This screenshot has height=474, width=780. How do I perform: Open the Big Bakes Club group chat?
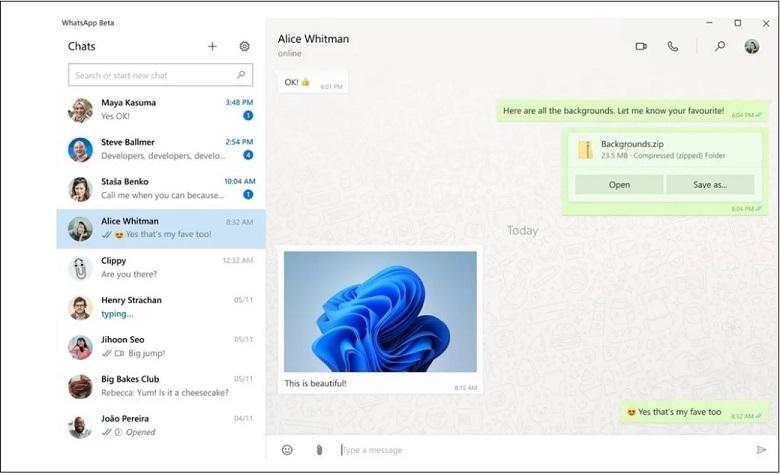pyautogui.click(x=160, y=386)
